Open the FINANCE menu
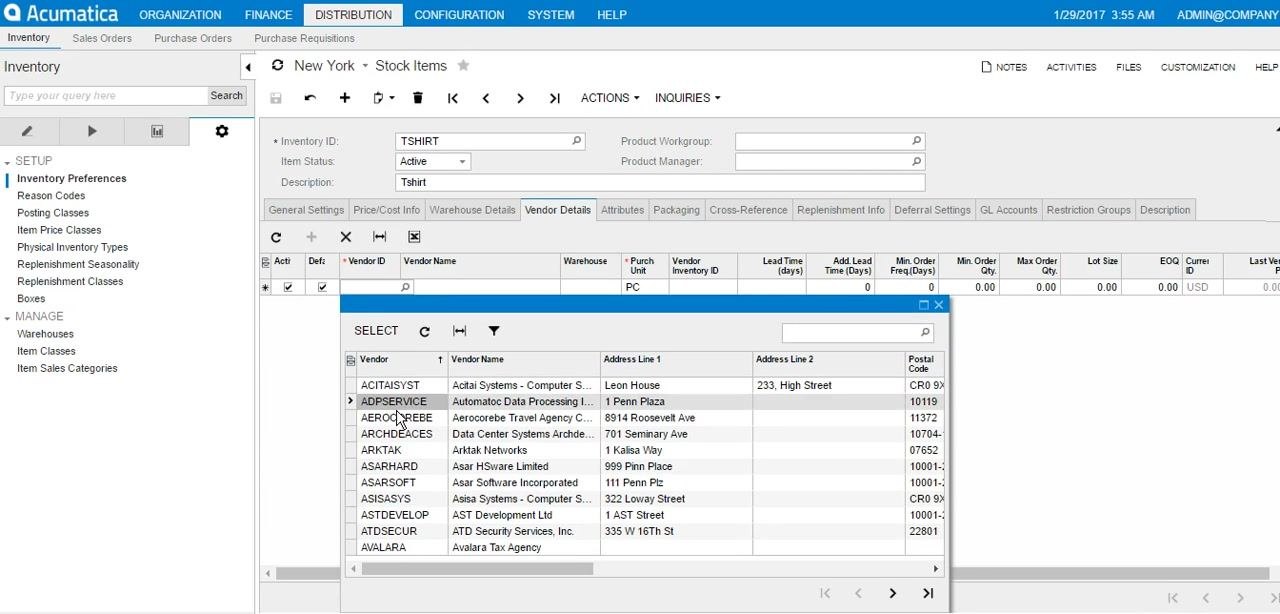The height and width of the screenshot is (614, 1280). tap(269, 15)
